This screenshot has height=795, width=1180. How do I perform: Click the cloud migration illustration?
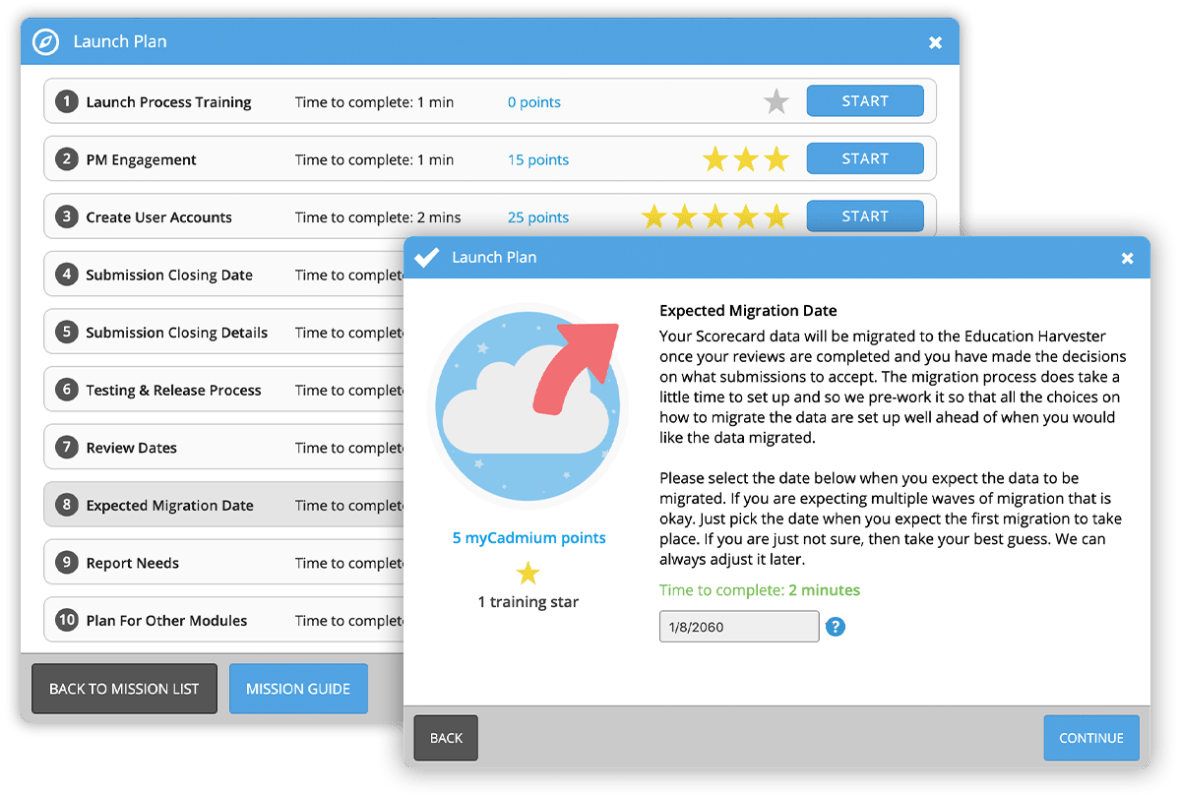click(x=528, y=406)
